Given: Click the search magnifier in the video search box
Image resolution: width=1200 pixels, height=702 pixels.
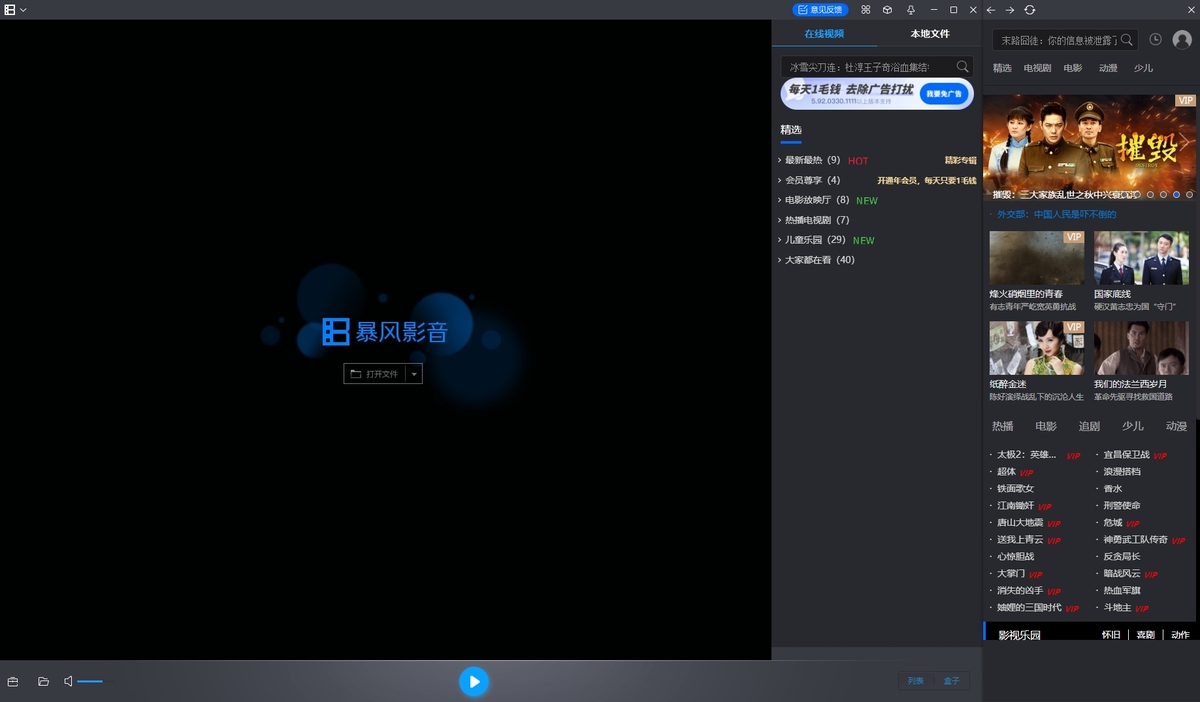Looking at the screenshot, I should pos(962,66).
